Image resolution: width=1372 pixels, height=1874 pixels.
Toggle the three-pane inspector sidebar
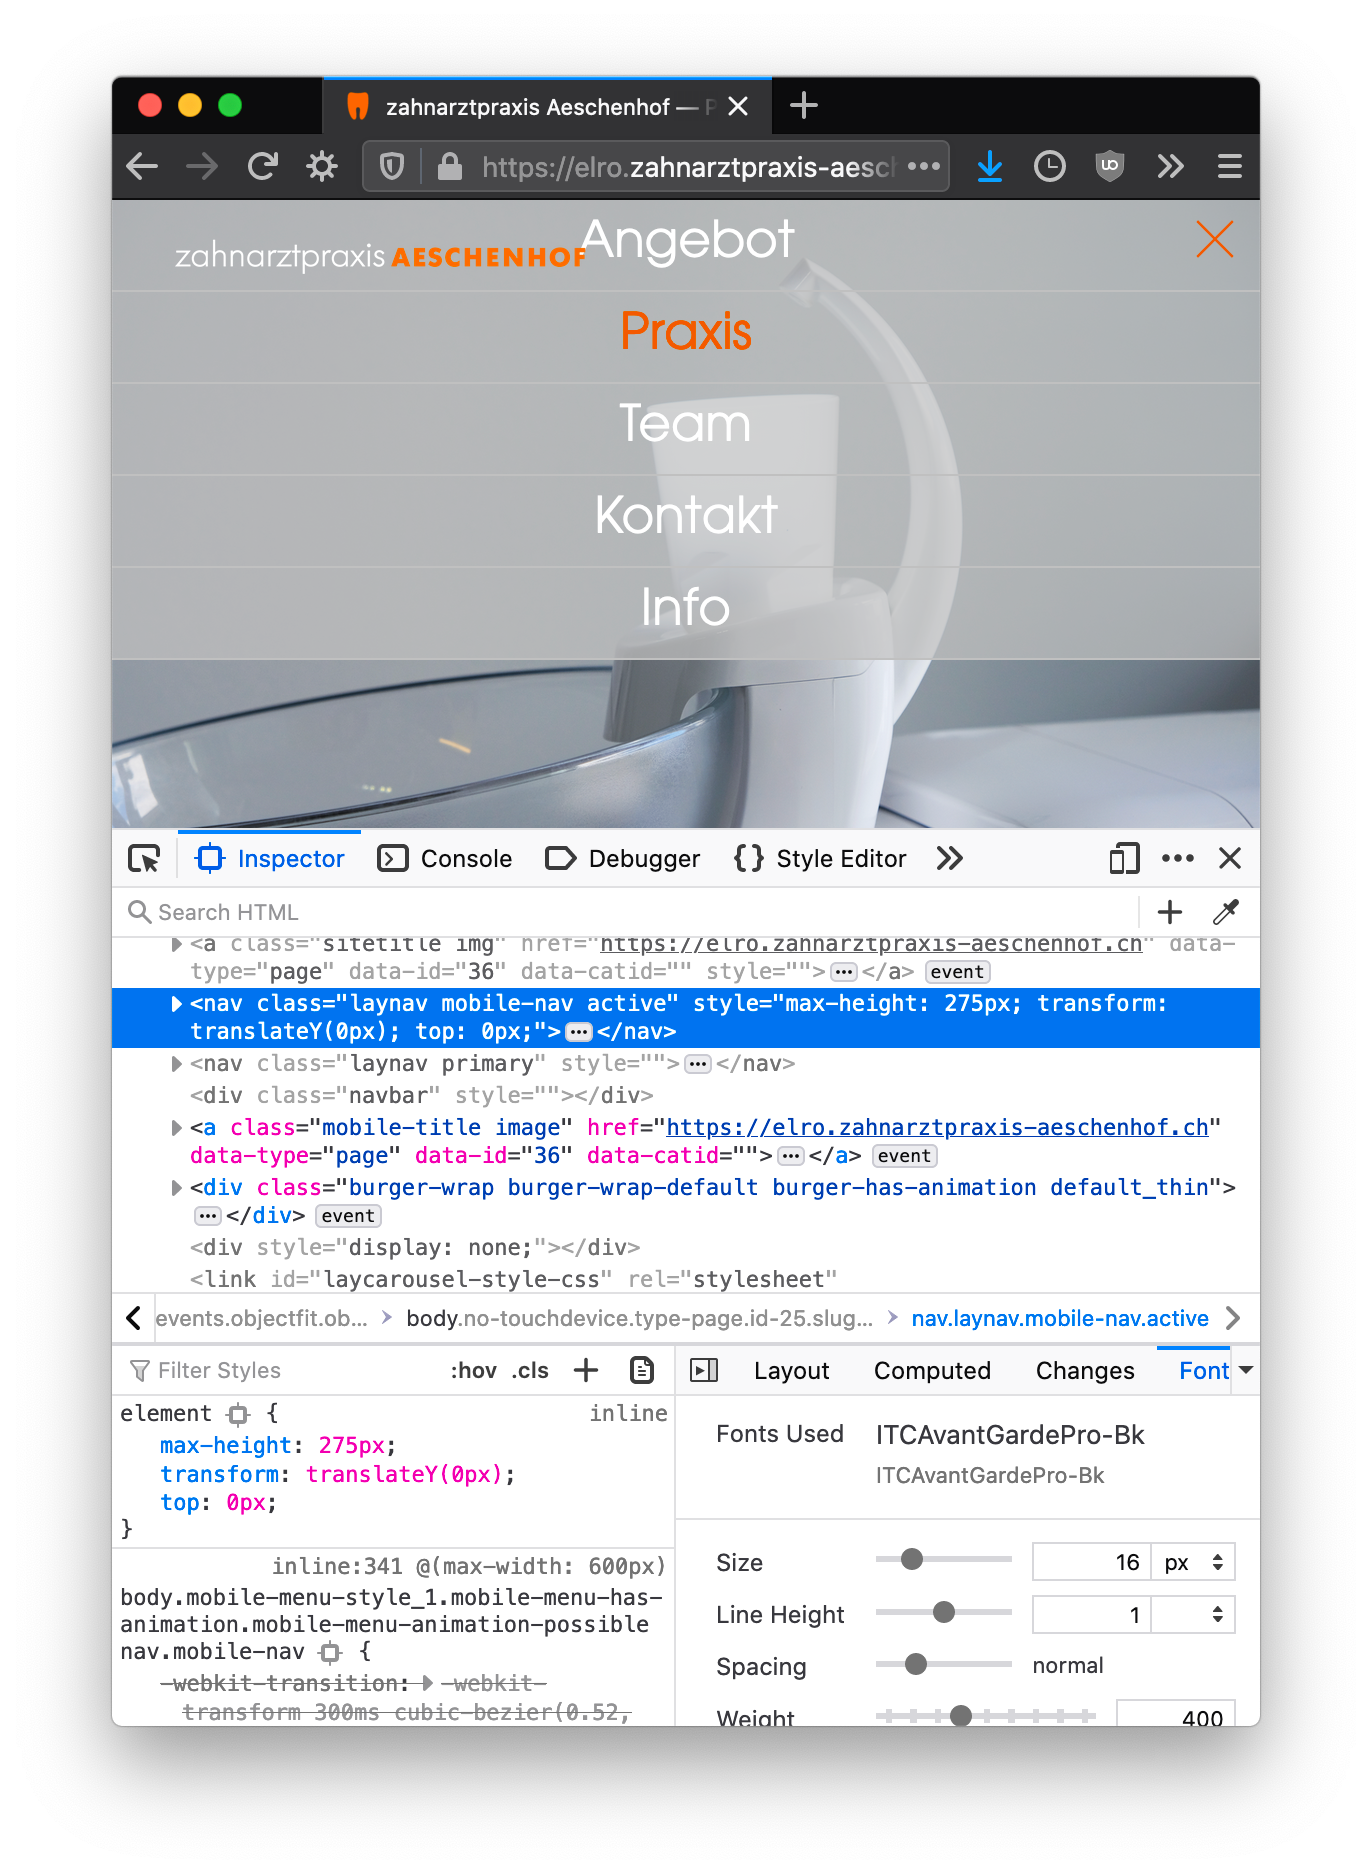pos(704,1370)
